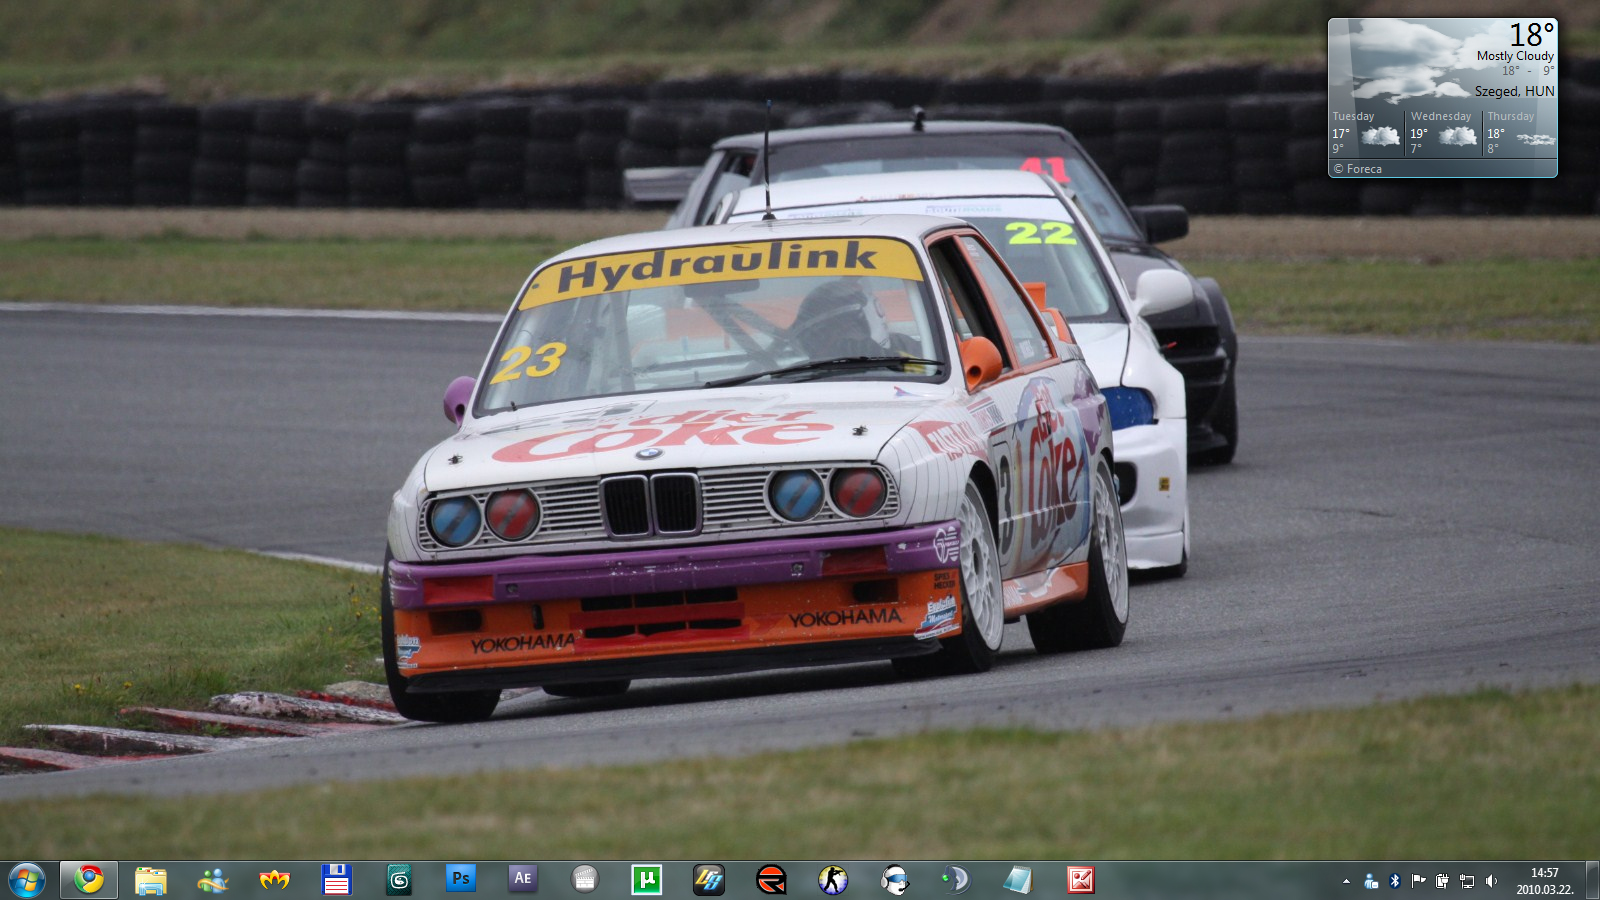Click the Tuesday forecast in weather gadget
This screenshot has width=1600, height=900.
(x=1366, y=134)
